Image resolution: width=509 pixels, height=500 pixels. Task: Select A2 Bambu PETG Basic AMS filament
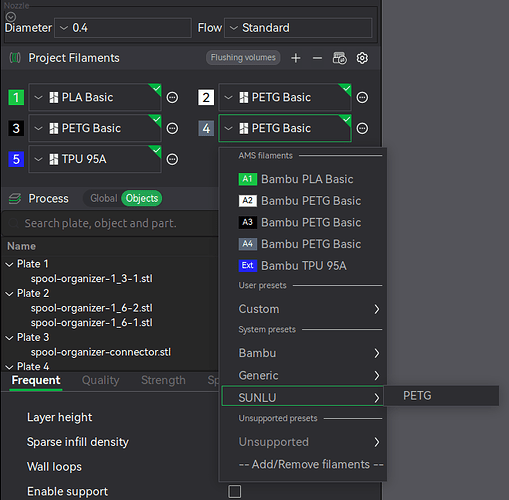point(302,201)
